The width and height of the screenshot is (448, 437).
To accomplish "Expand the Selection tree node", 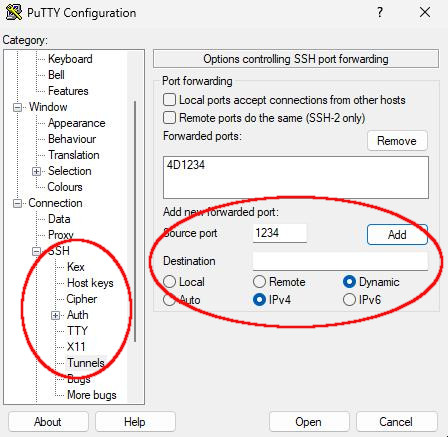I will coord(36,171).
